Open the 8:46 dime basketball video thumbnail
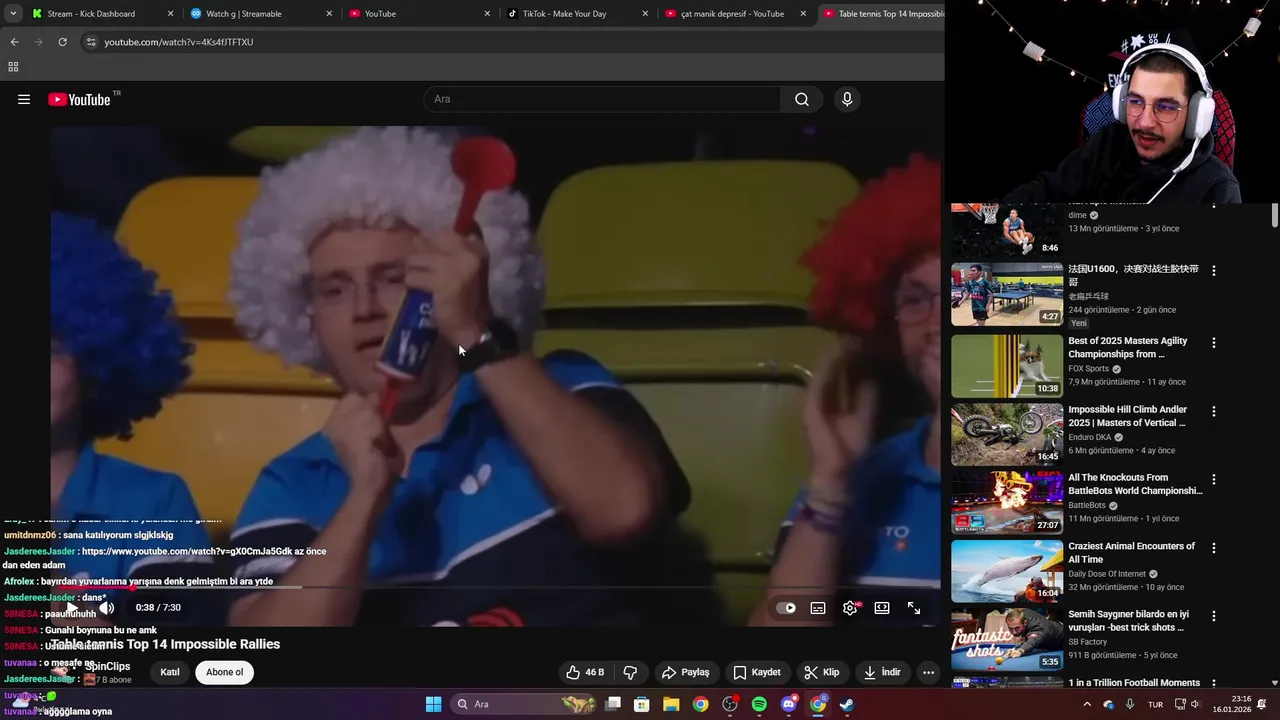This screenshot has height=720, width=1280. (x=1007, y=230)
